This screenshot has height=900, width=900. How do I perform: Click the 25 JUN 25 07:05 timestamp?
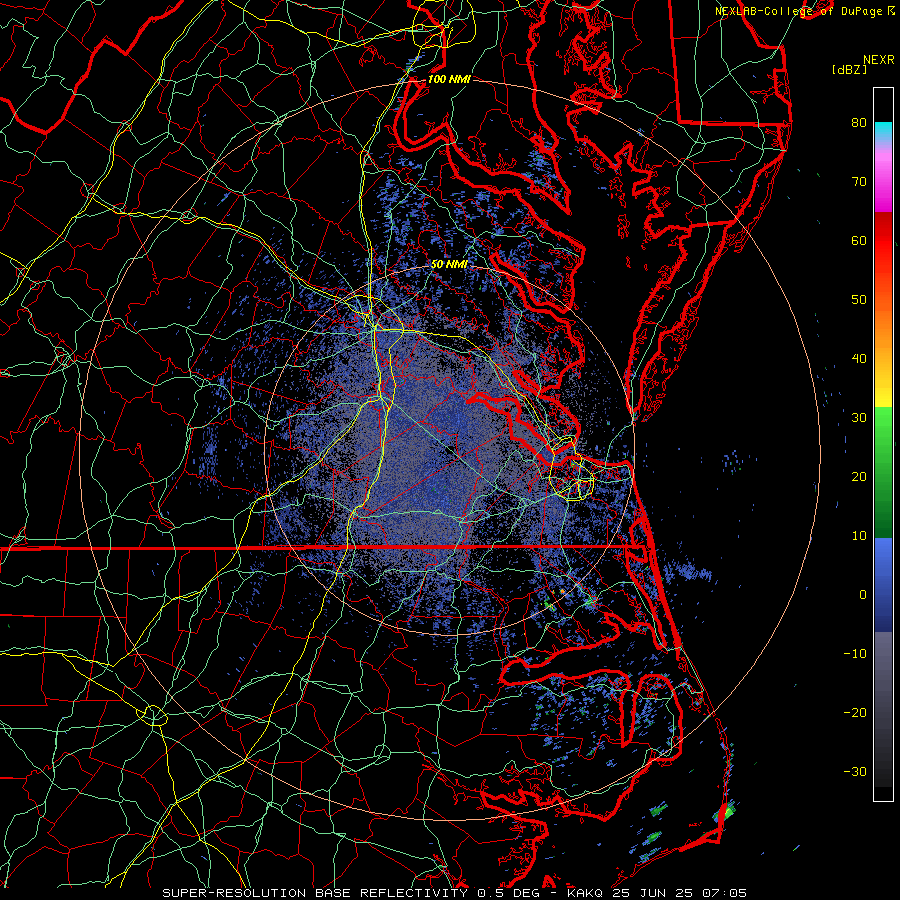pos(680,893)
